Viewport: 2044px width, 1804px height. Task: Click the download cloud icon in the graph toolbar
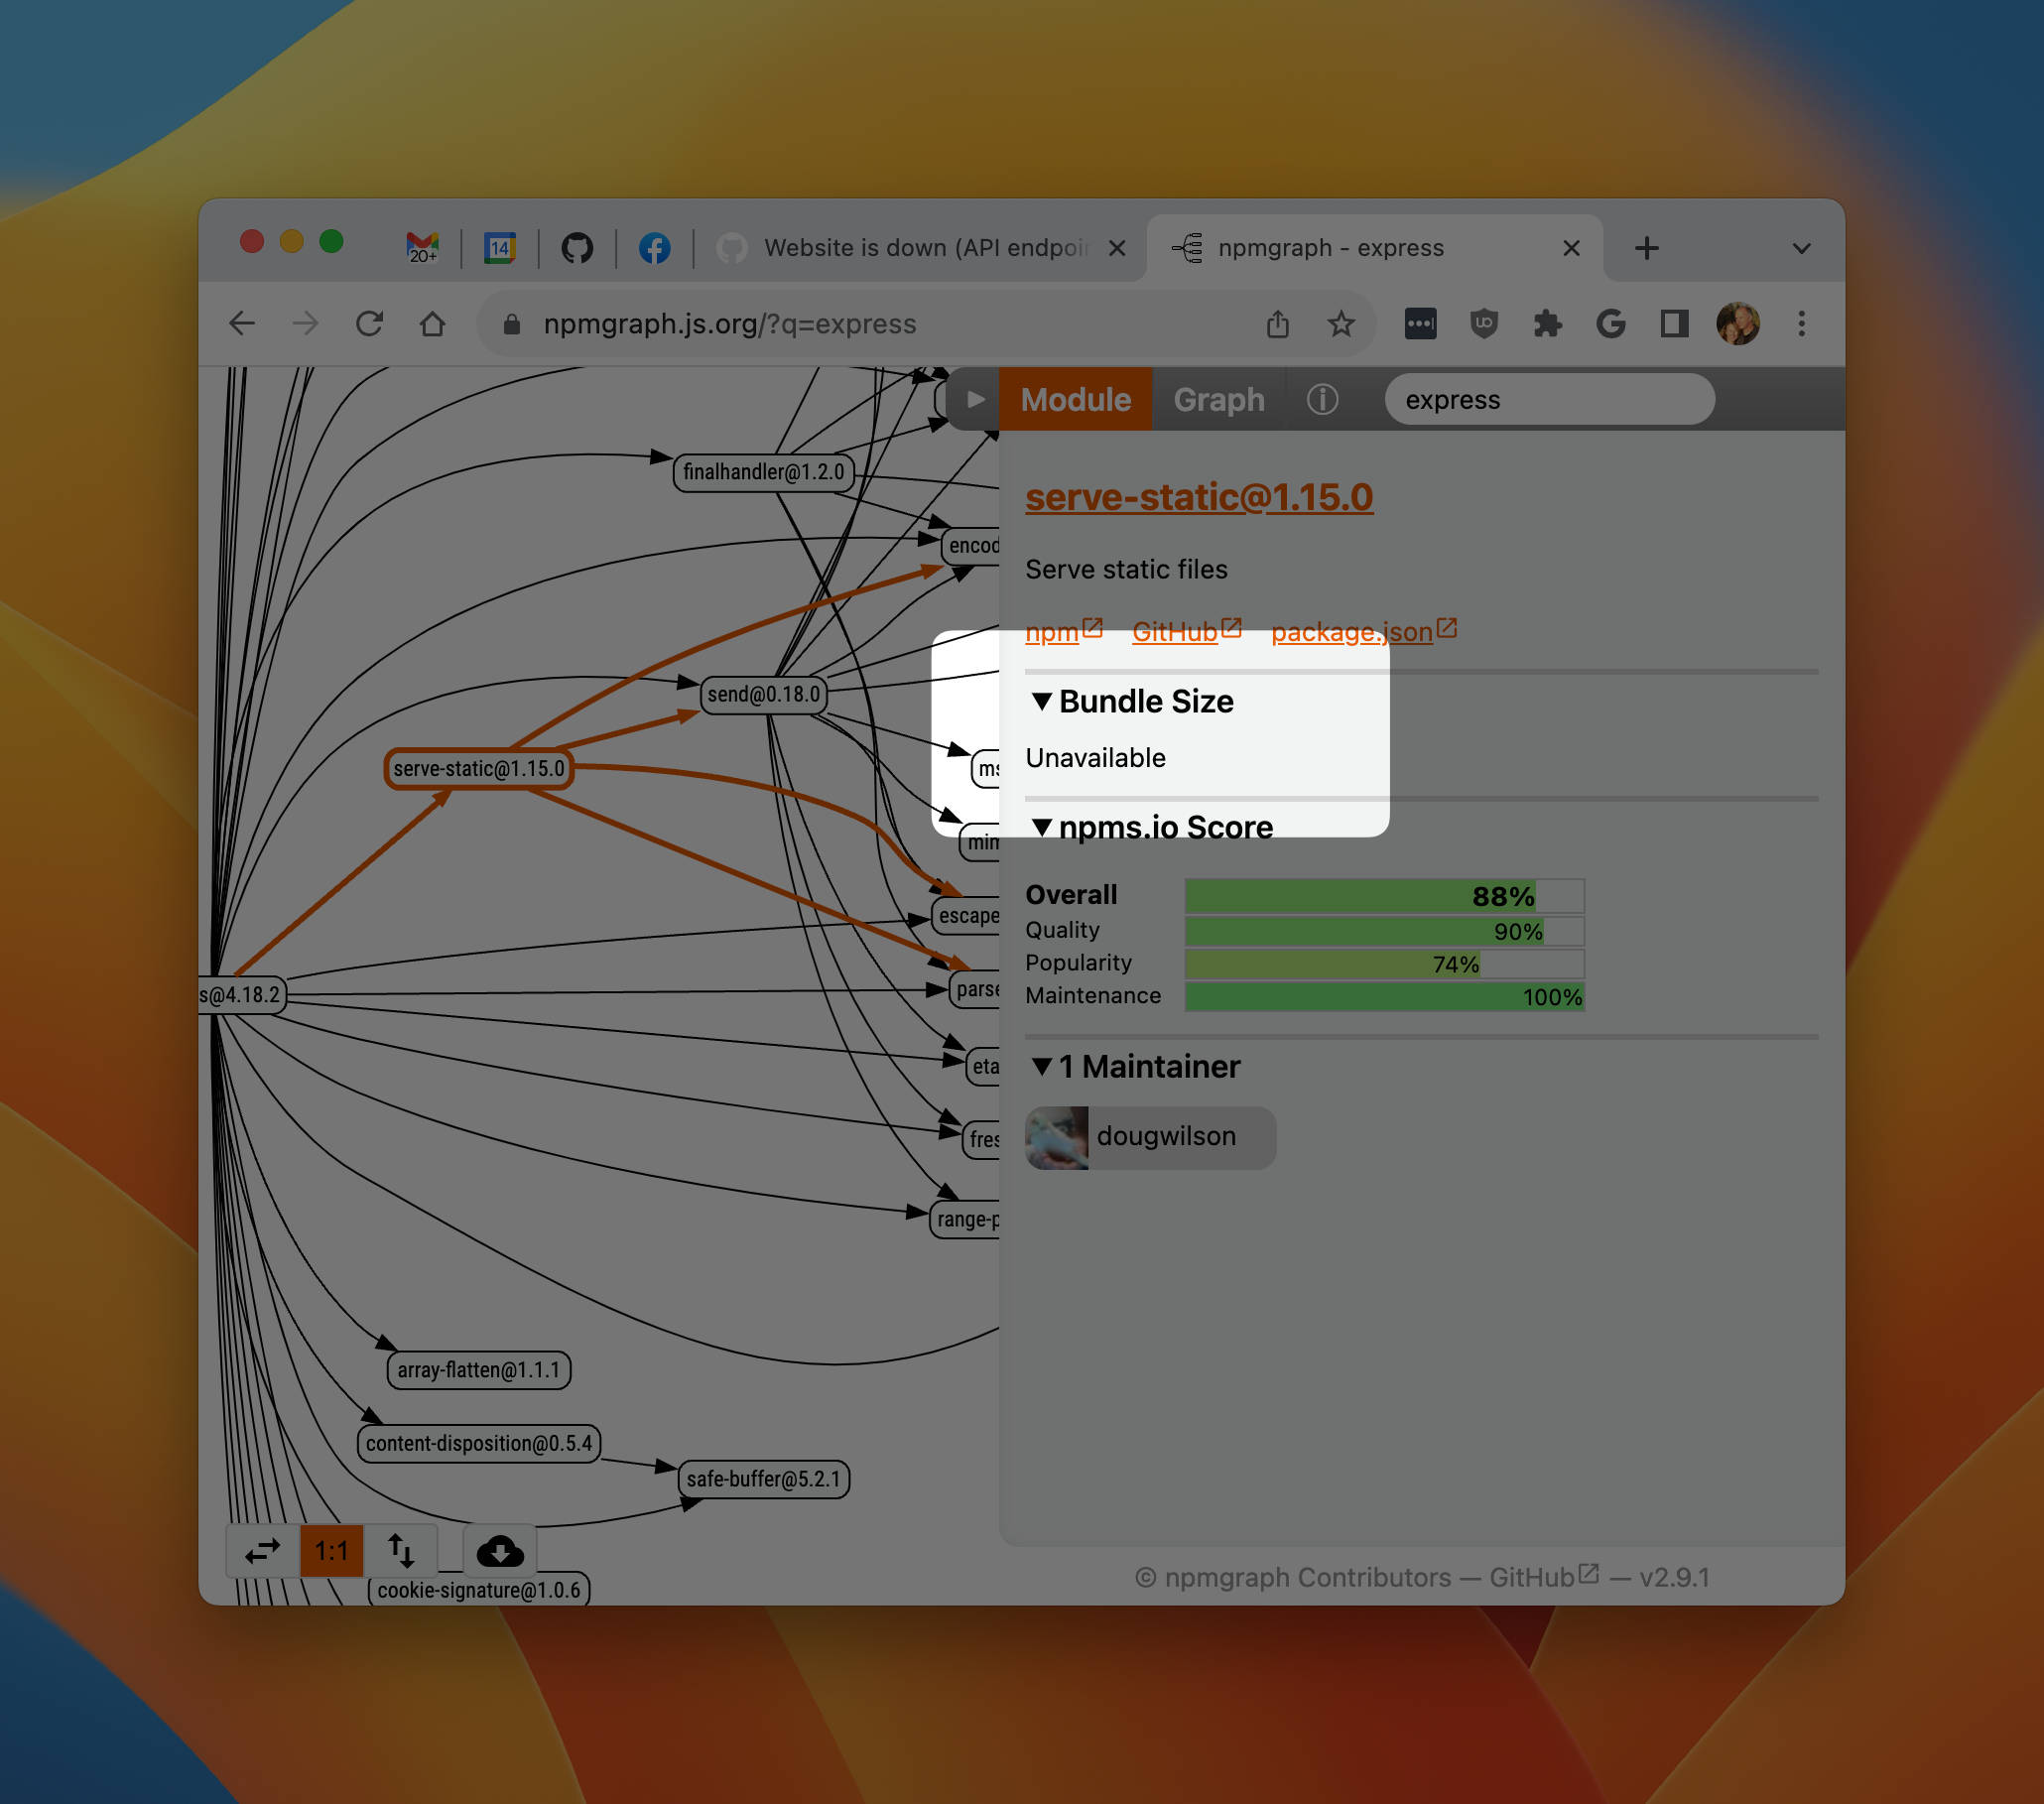[x=500, y=1550]
